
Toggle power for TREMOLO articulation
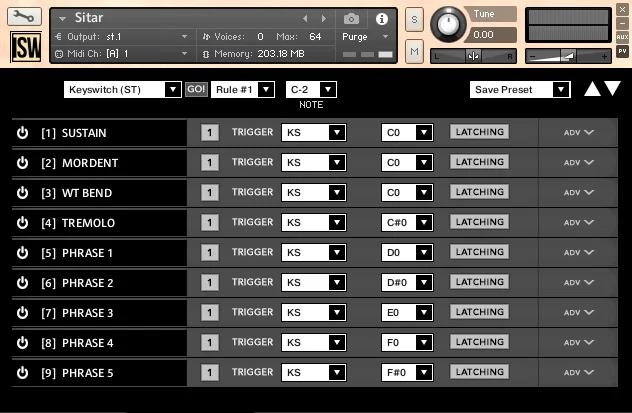tap(23, 222)
